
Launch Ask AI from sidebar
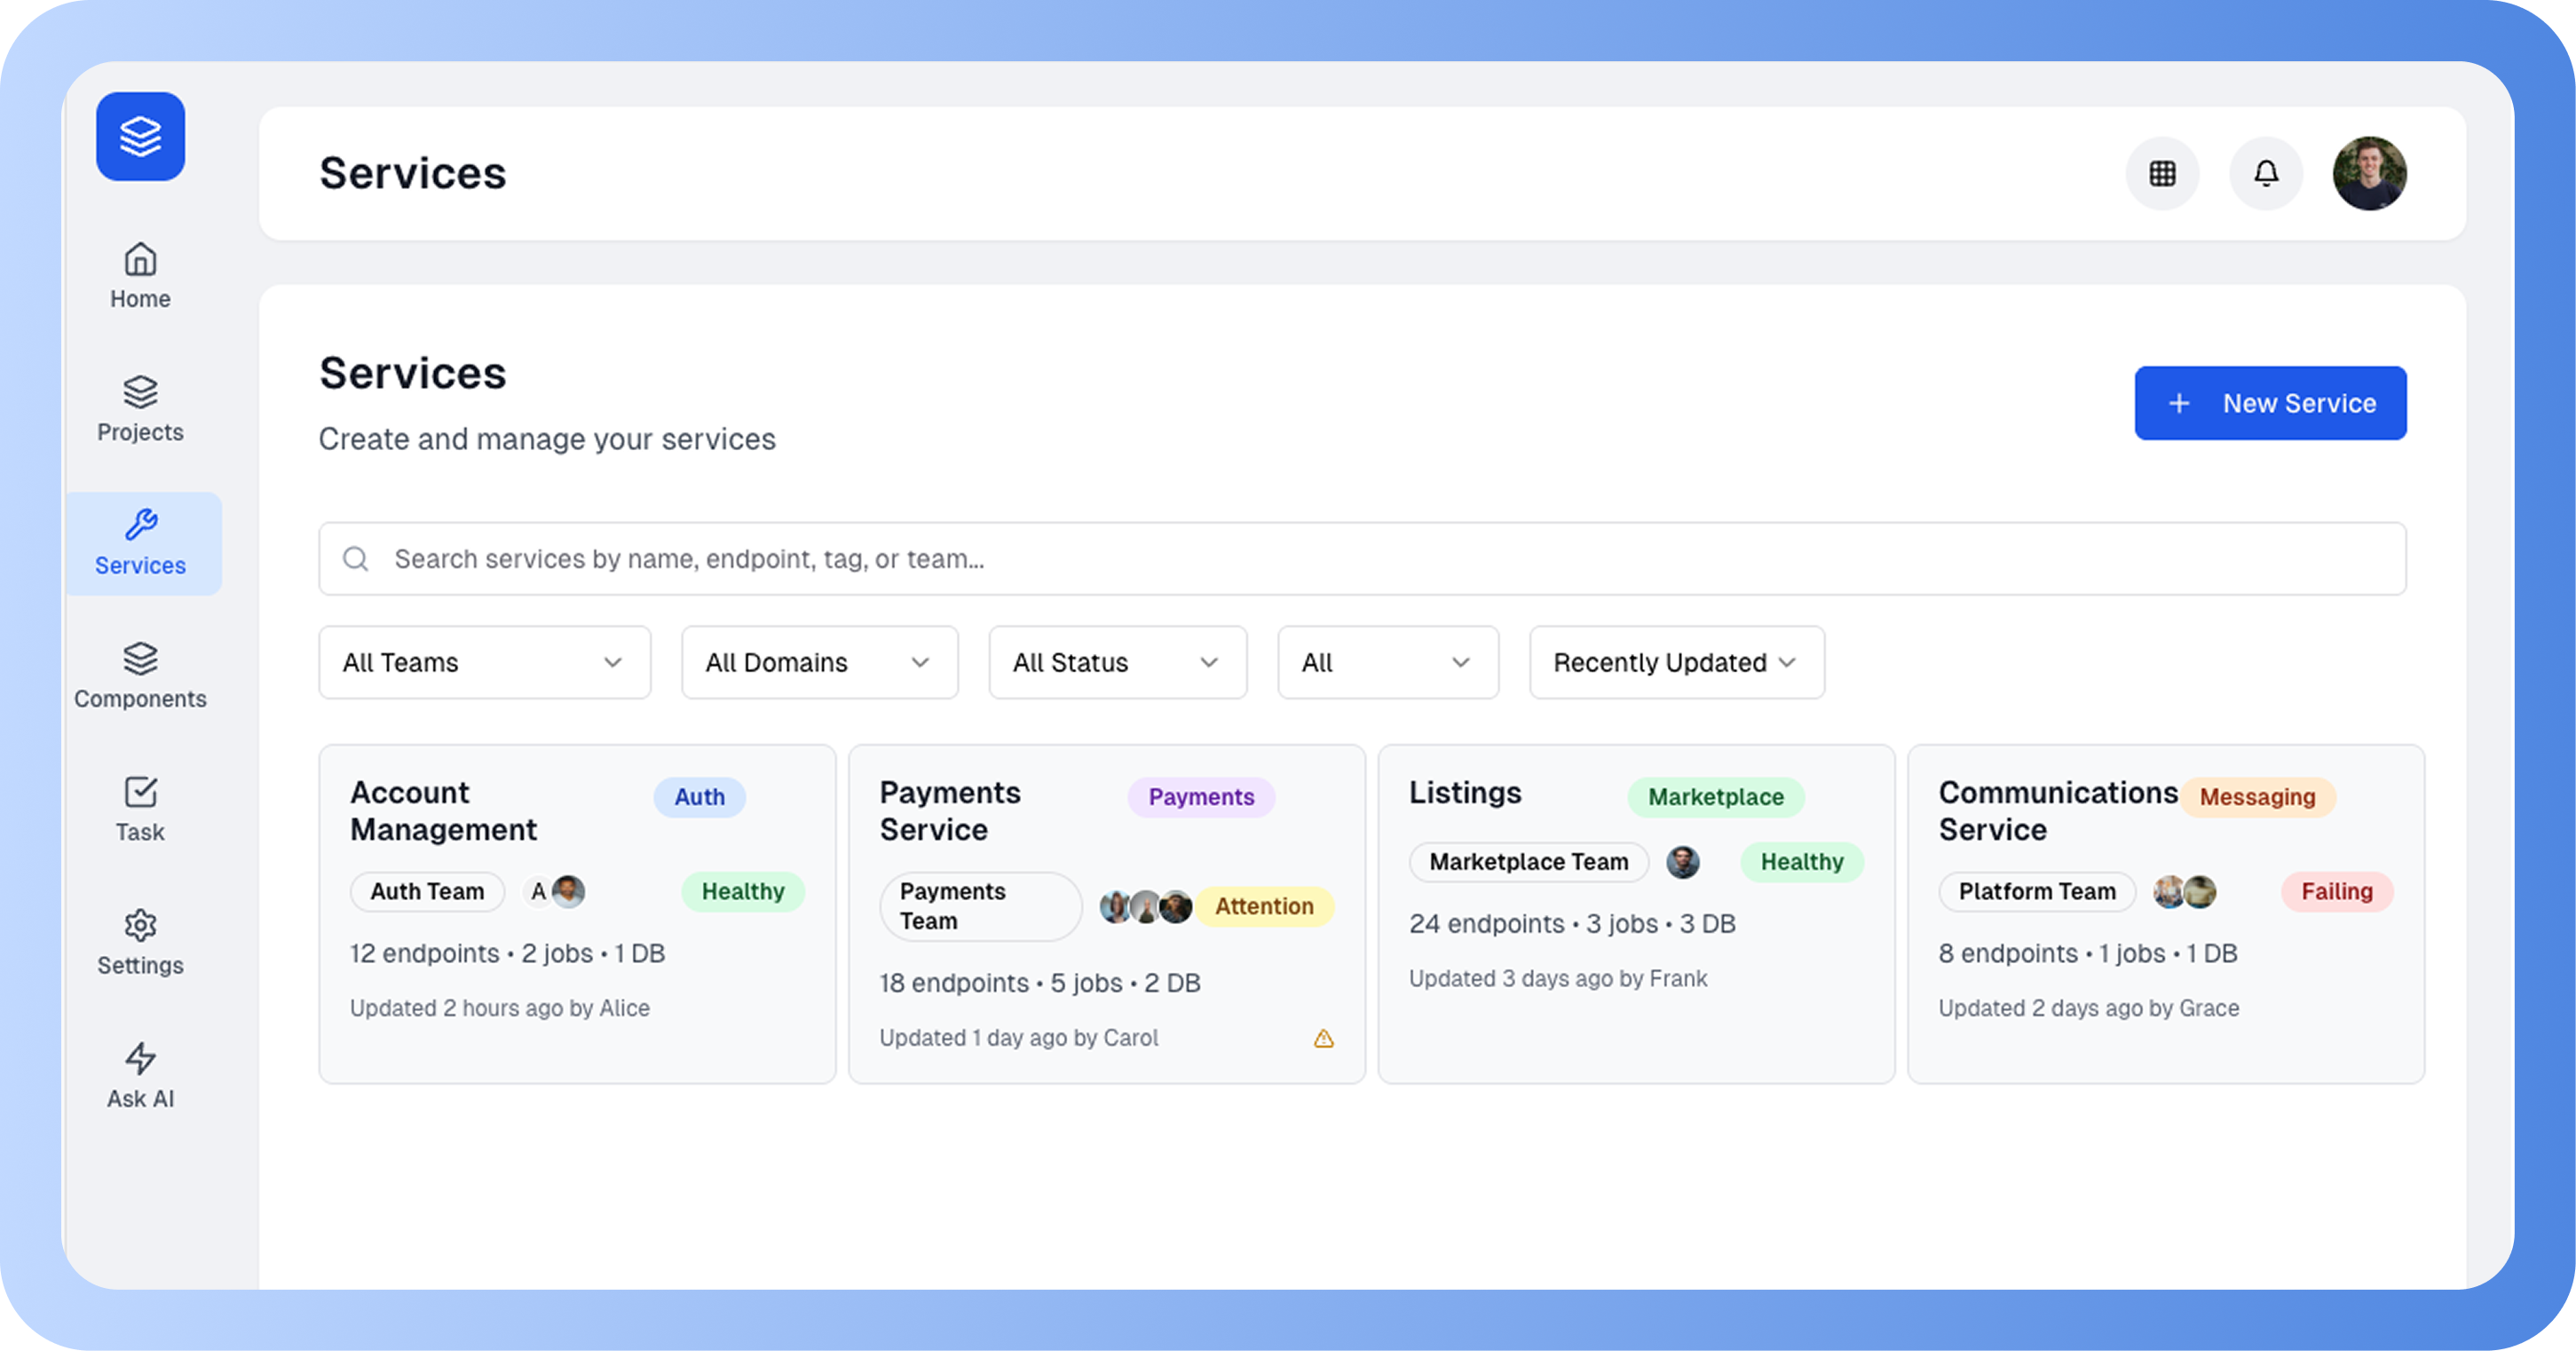click(140, 1075)
